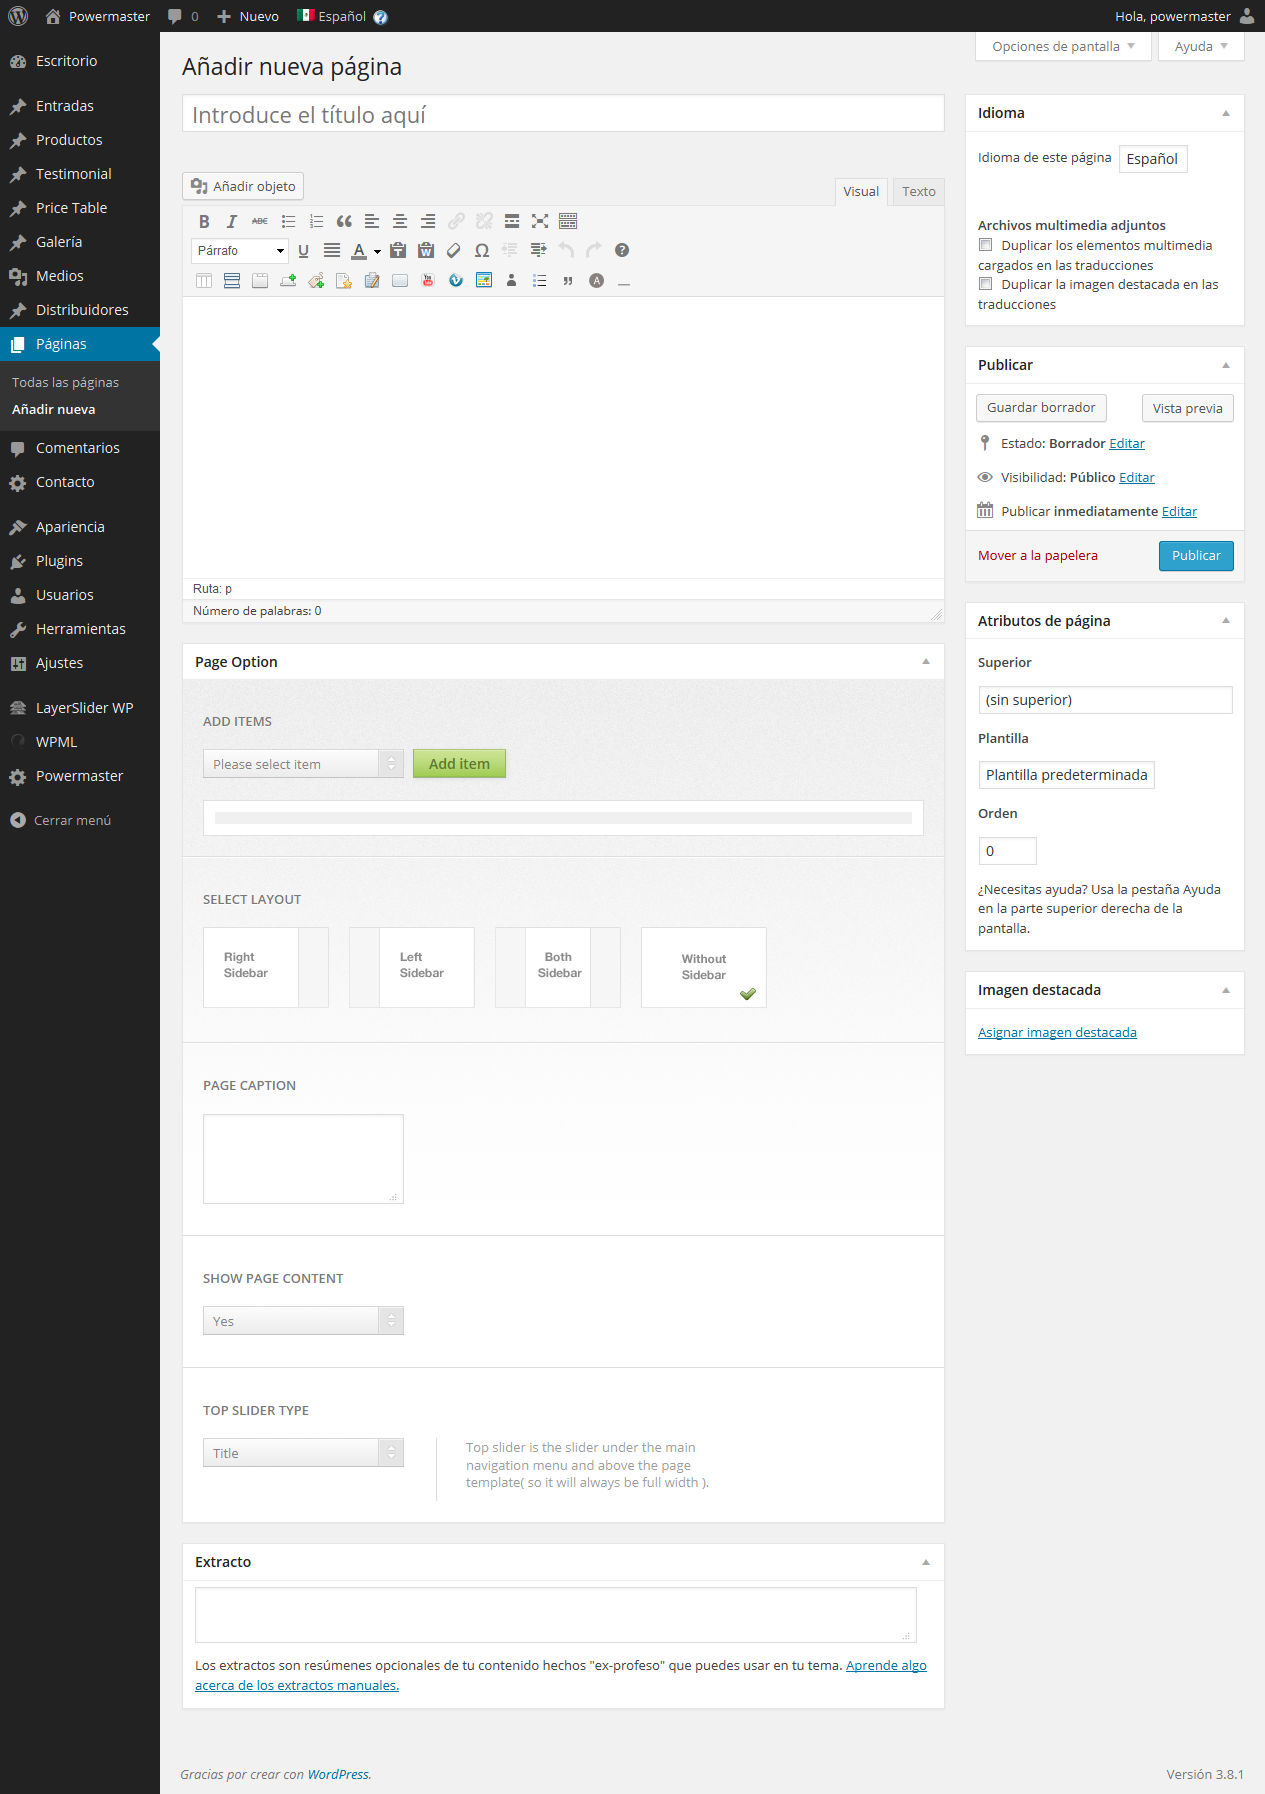Toggle bold formatting in editor toolbar
1265x1794 pixels.
[204, 221]
